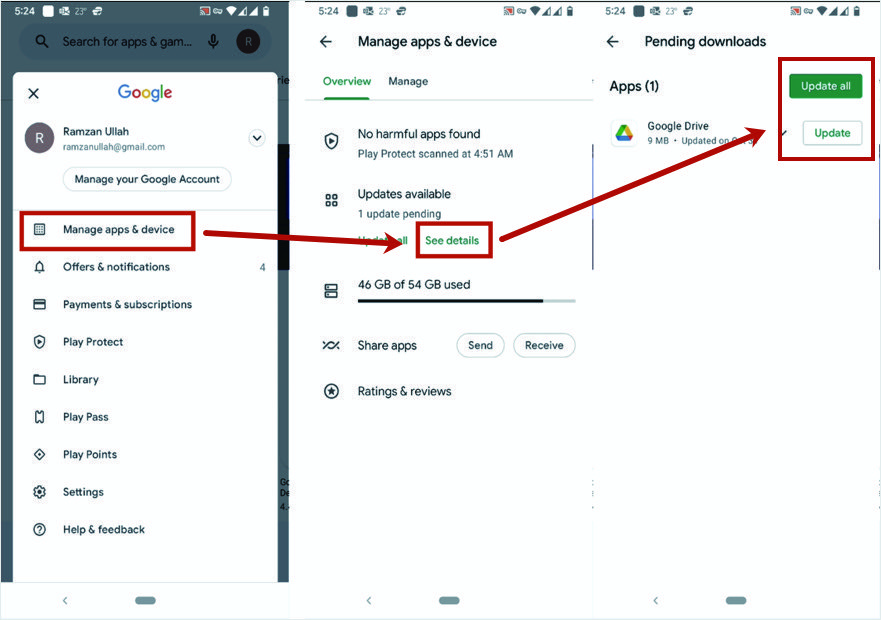Tap the Offers bell icon

point(39,267)
